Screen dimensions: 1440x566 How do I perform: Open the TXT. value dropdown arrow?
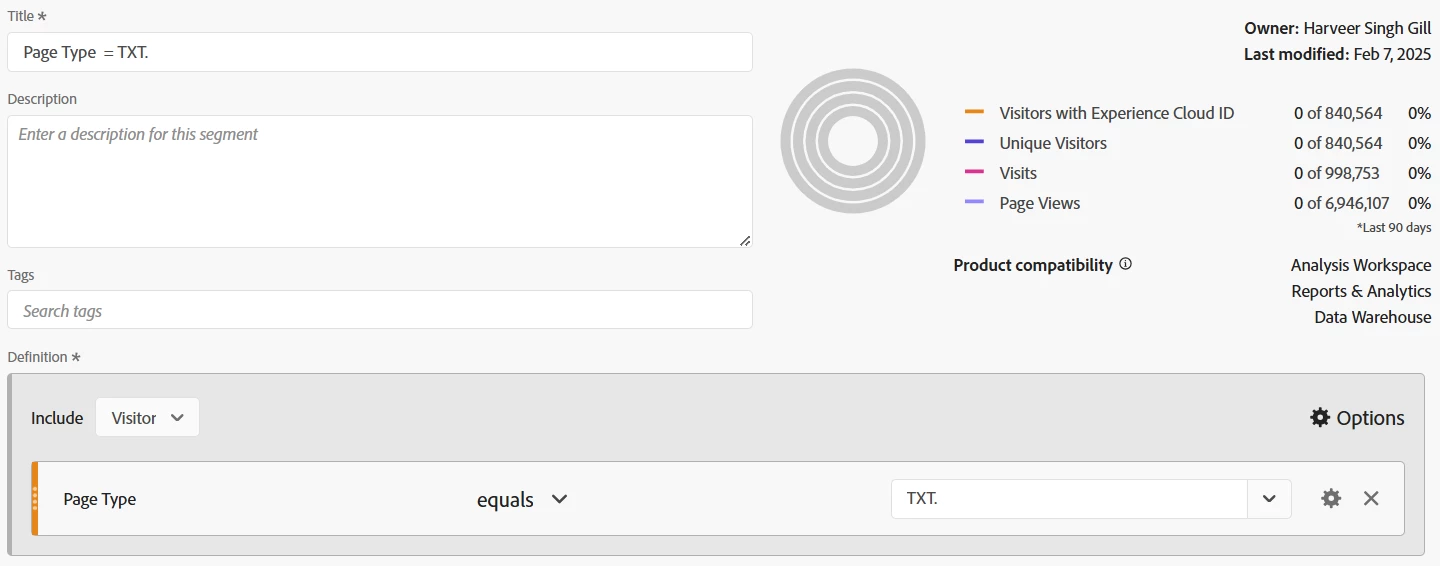coord(1269,499)
